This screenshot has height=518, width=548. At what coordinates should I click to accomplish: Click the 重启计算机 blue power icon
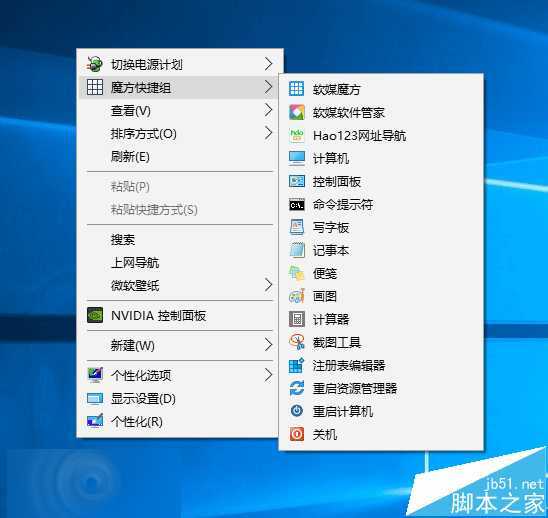296,411
